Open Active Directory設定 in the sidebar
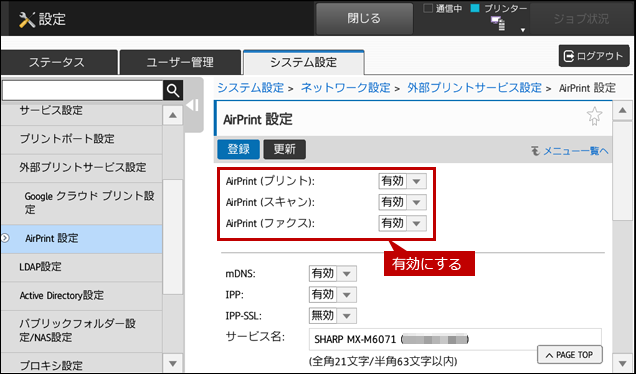Viewport: 636px width, 374px height. (81, 295)
